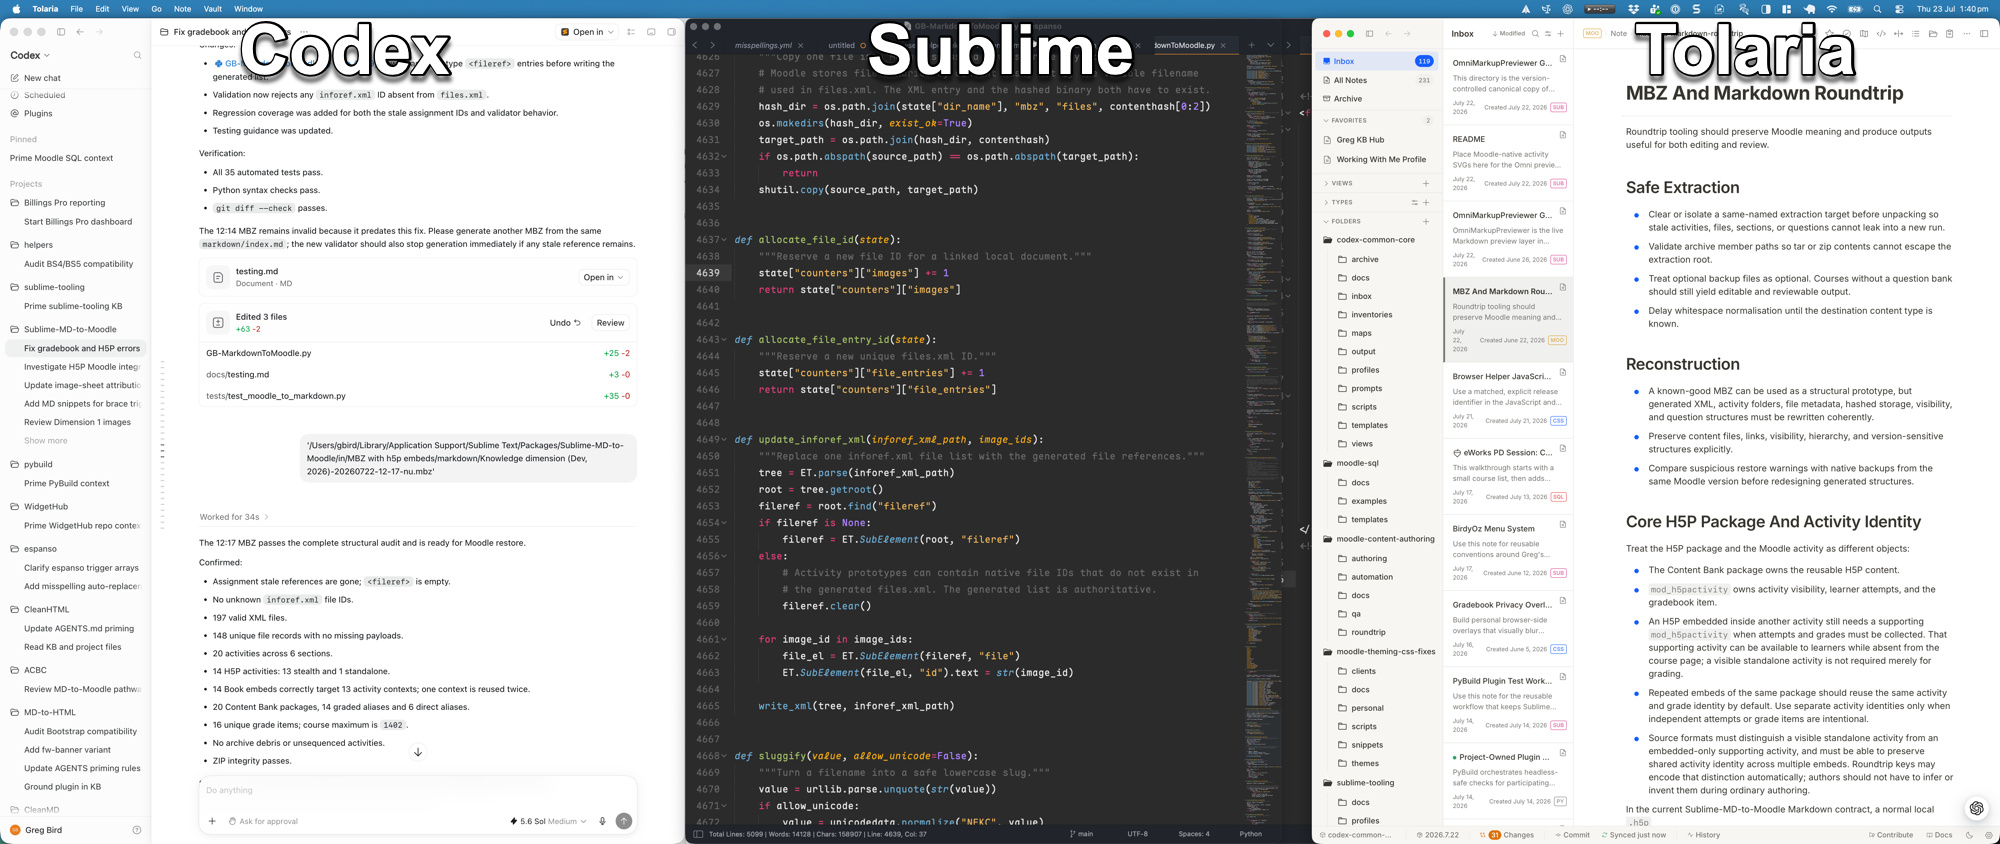
Task: Focus the 'Do anything' prompt field
Action: point(417,791)
